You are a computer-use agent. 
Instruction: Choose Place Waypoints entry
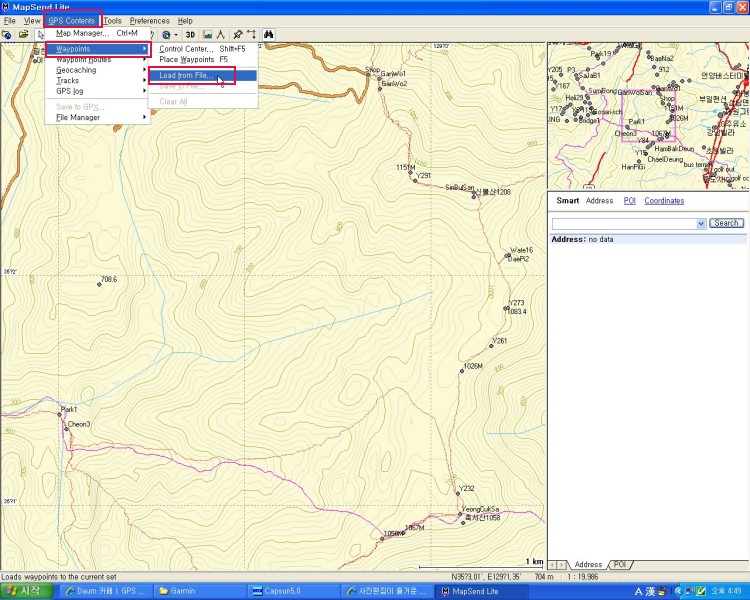click(x=202, y=59)
